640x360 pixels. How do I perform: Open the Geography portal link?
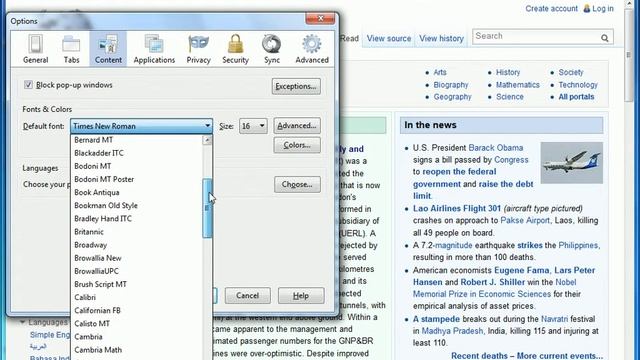pyautogui.click(x=452, y=97)
